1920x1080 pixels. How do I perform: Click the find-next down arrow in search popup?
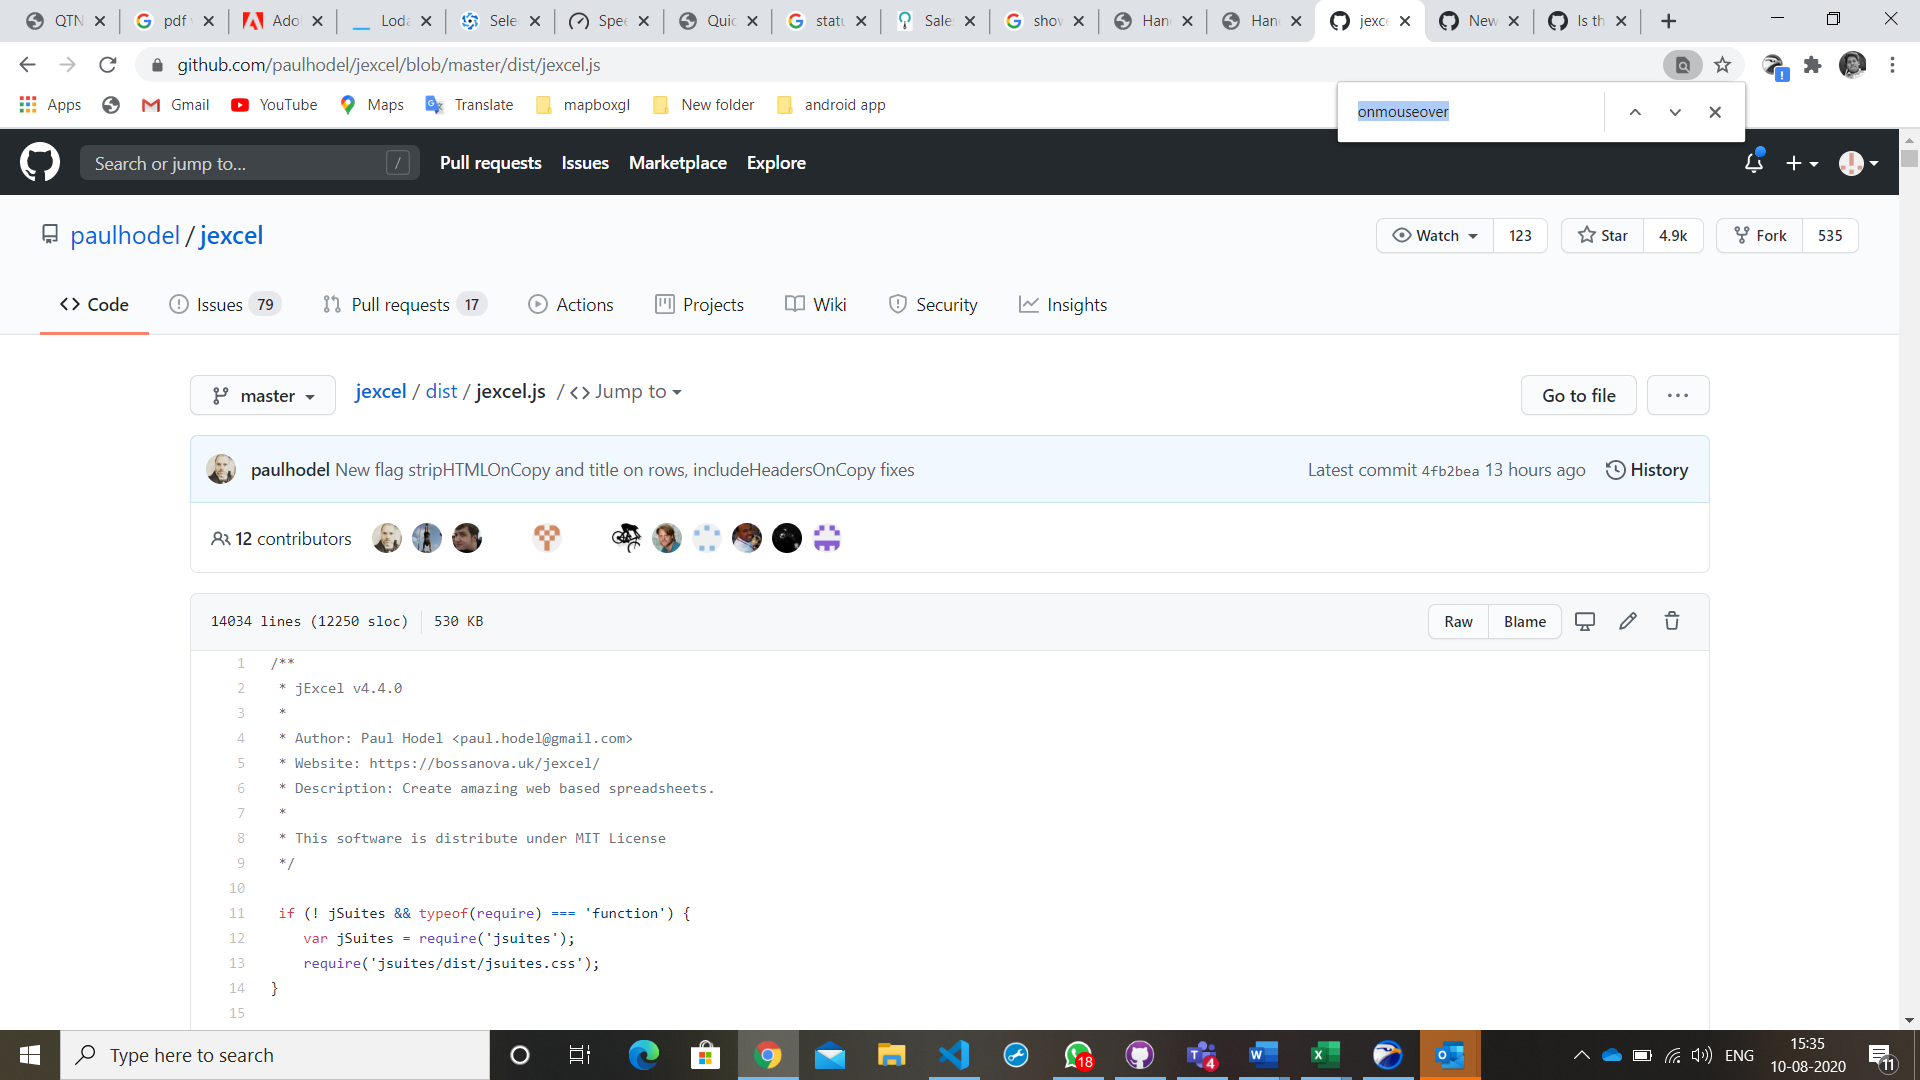tap(1675, 112)
